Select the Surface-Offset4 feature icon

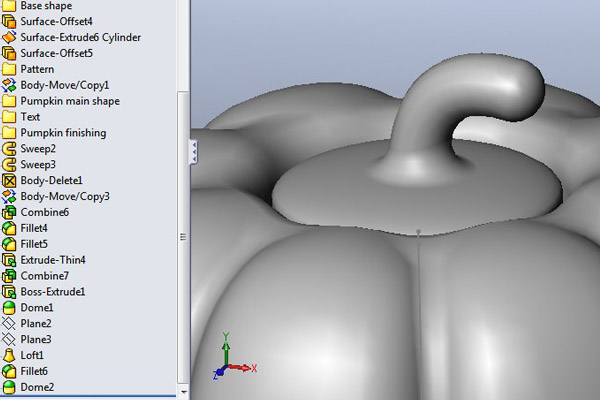click(x=9, y=21)
